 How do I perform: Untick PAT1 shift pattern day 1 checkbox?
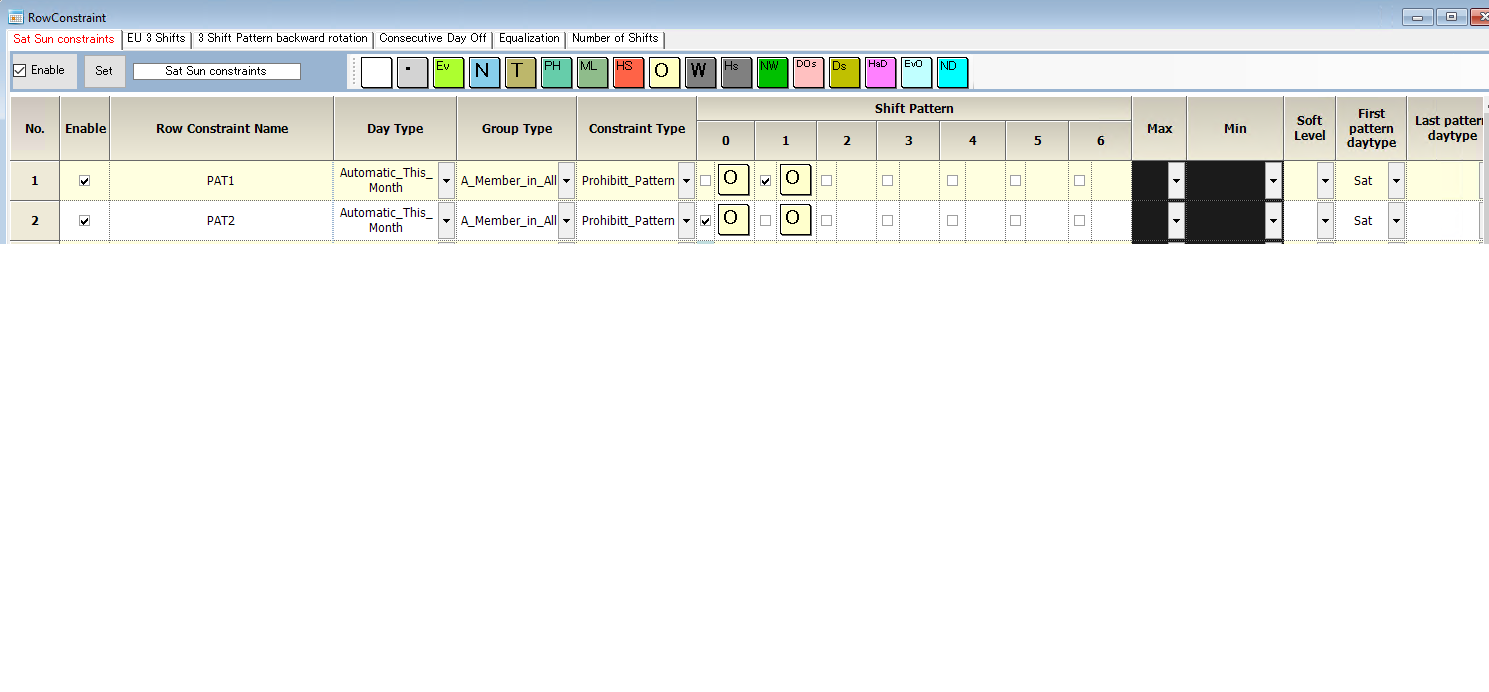click(766, 181)
